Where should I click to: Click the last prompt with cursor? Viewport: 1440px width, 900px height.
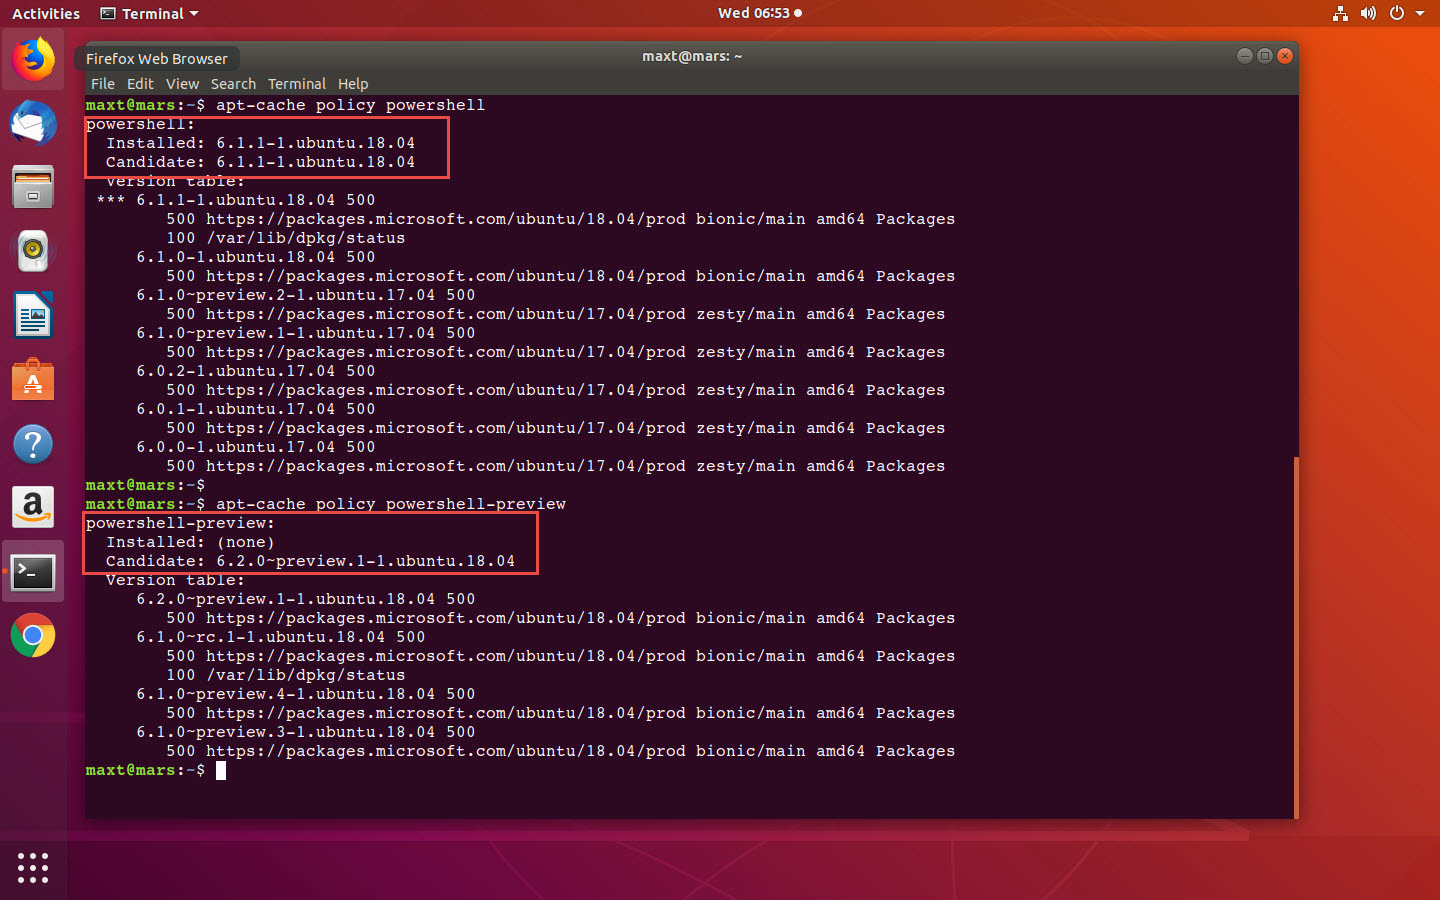pos(155,770)
